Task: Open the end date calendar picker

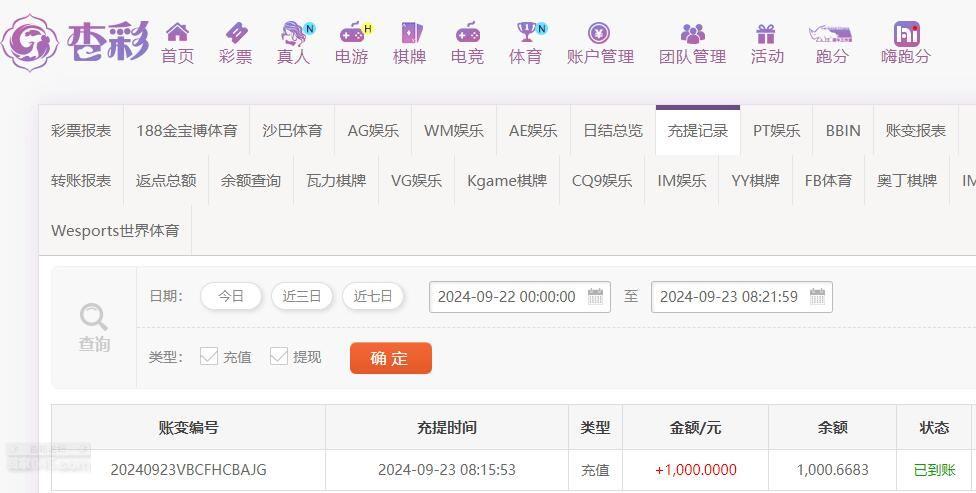Action: point(817,296)
